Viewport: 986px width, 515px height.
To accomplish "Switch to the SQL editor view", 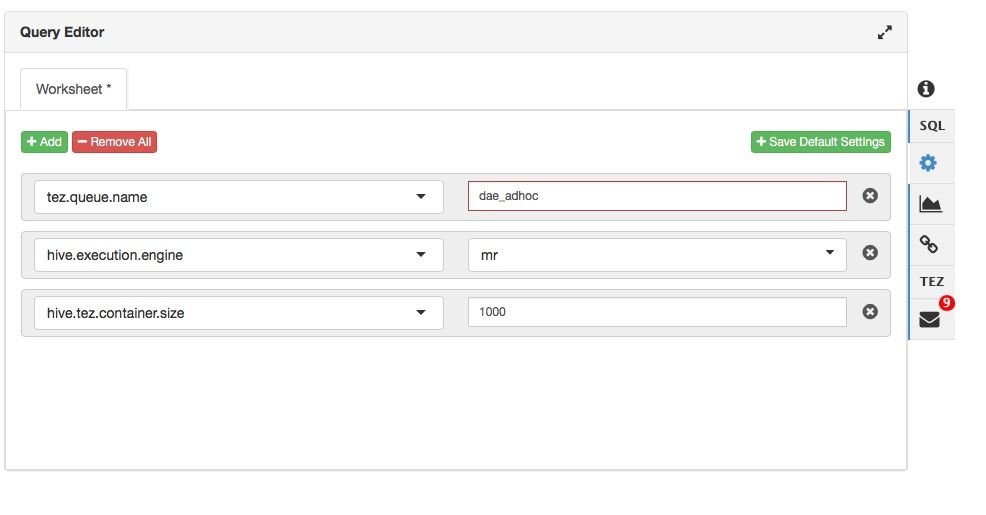I will click(931, 126).
